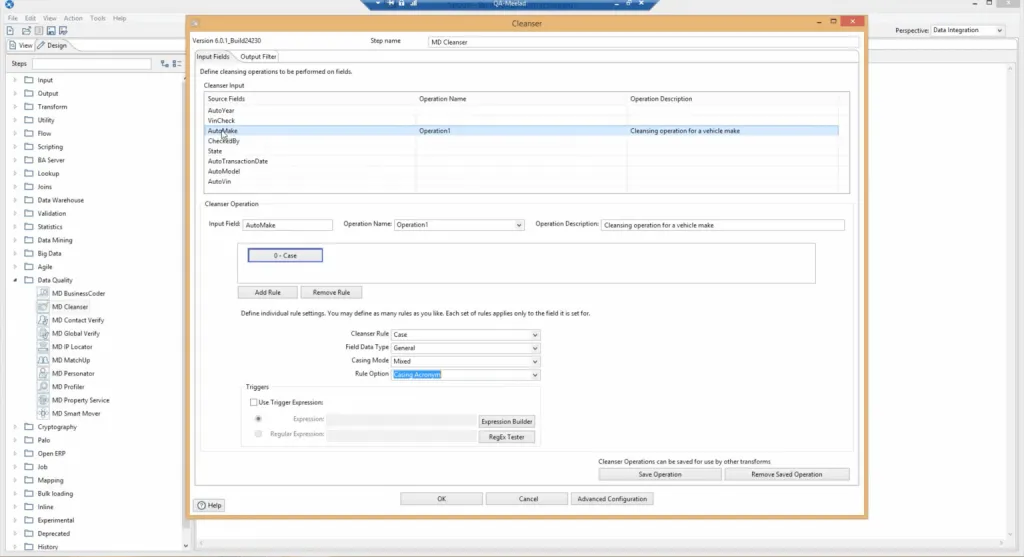Viewport: 1024px width, 557px height.
Task: Select the Expression radio button
Action: point(258,419)
